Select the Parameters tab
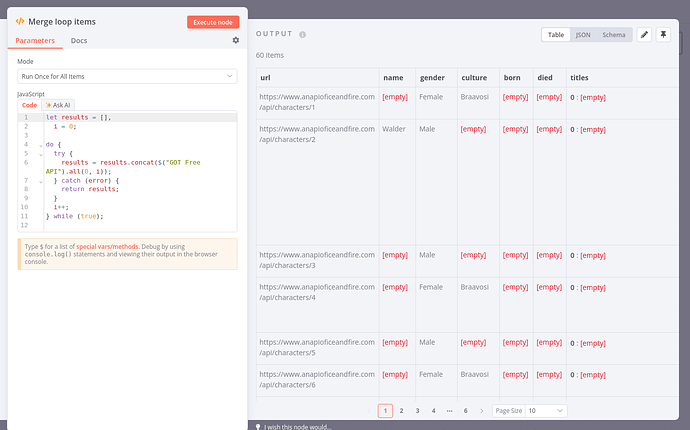Screen dimensions: 690x430 point(35,40)
